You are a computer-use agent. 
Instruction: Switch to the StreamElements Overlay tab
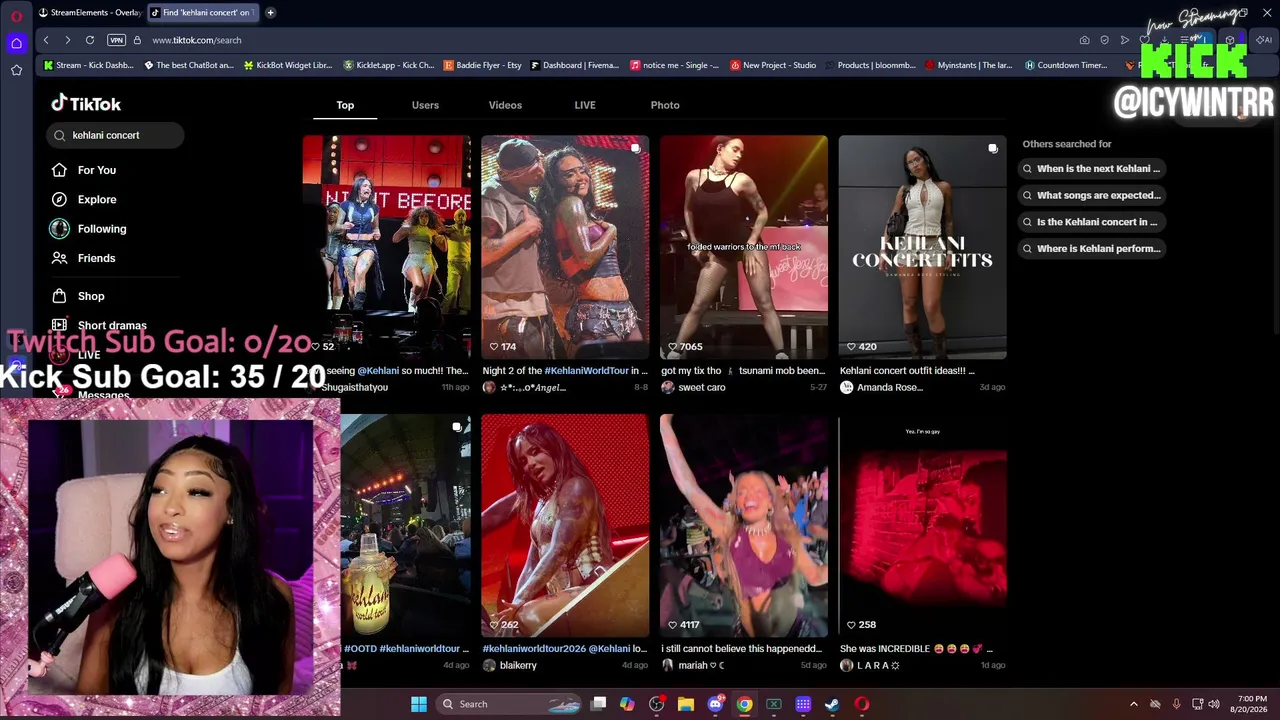click(x=90, y=13)
